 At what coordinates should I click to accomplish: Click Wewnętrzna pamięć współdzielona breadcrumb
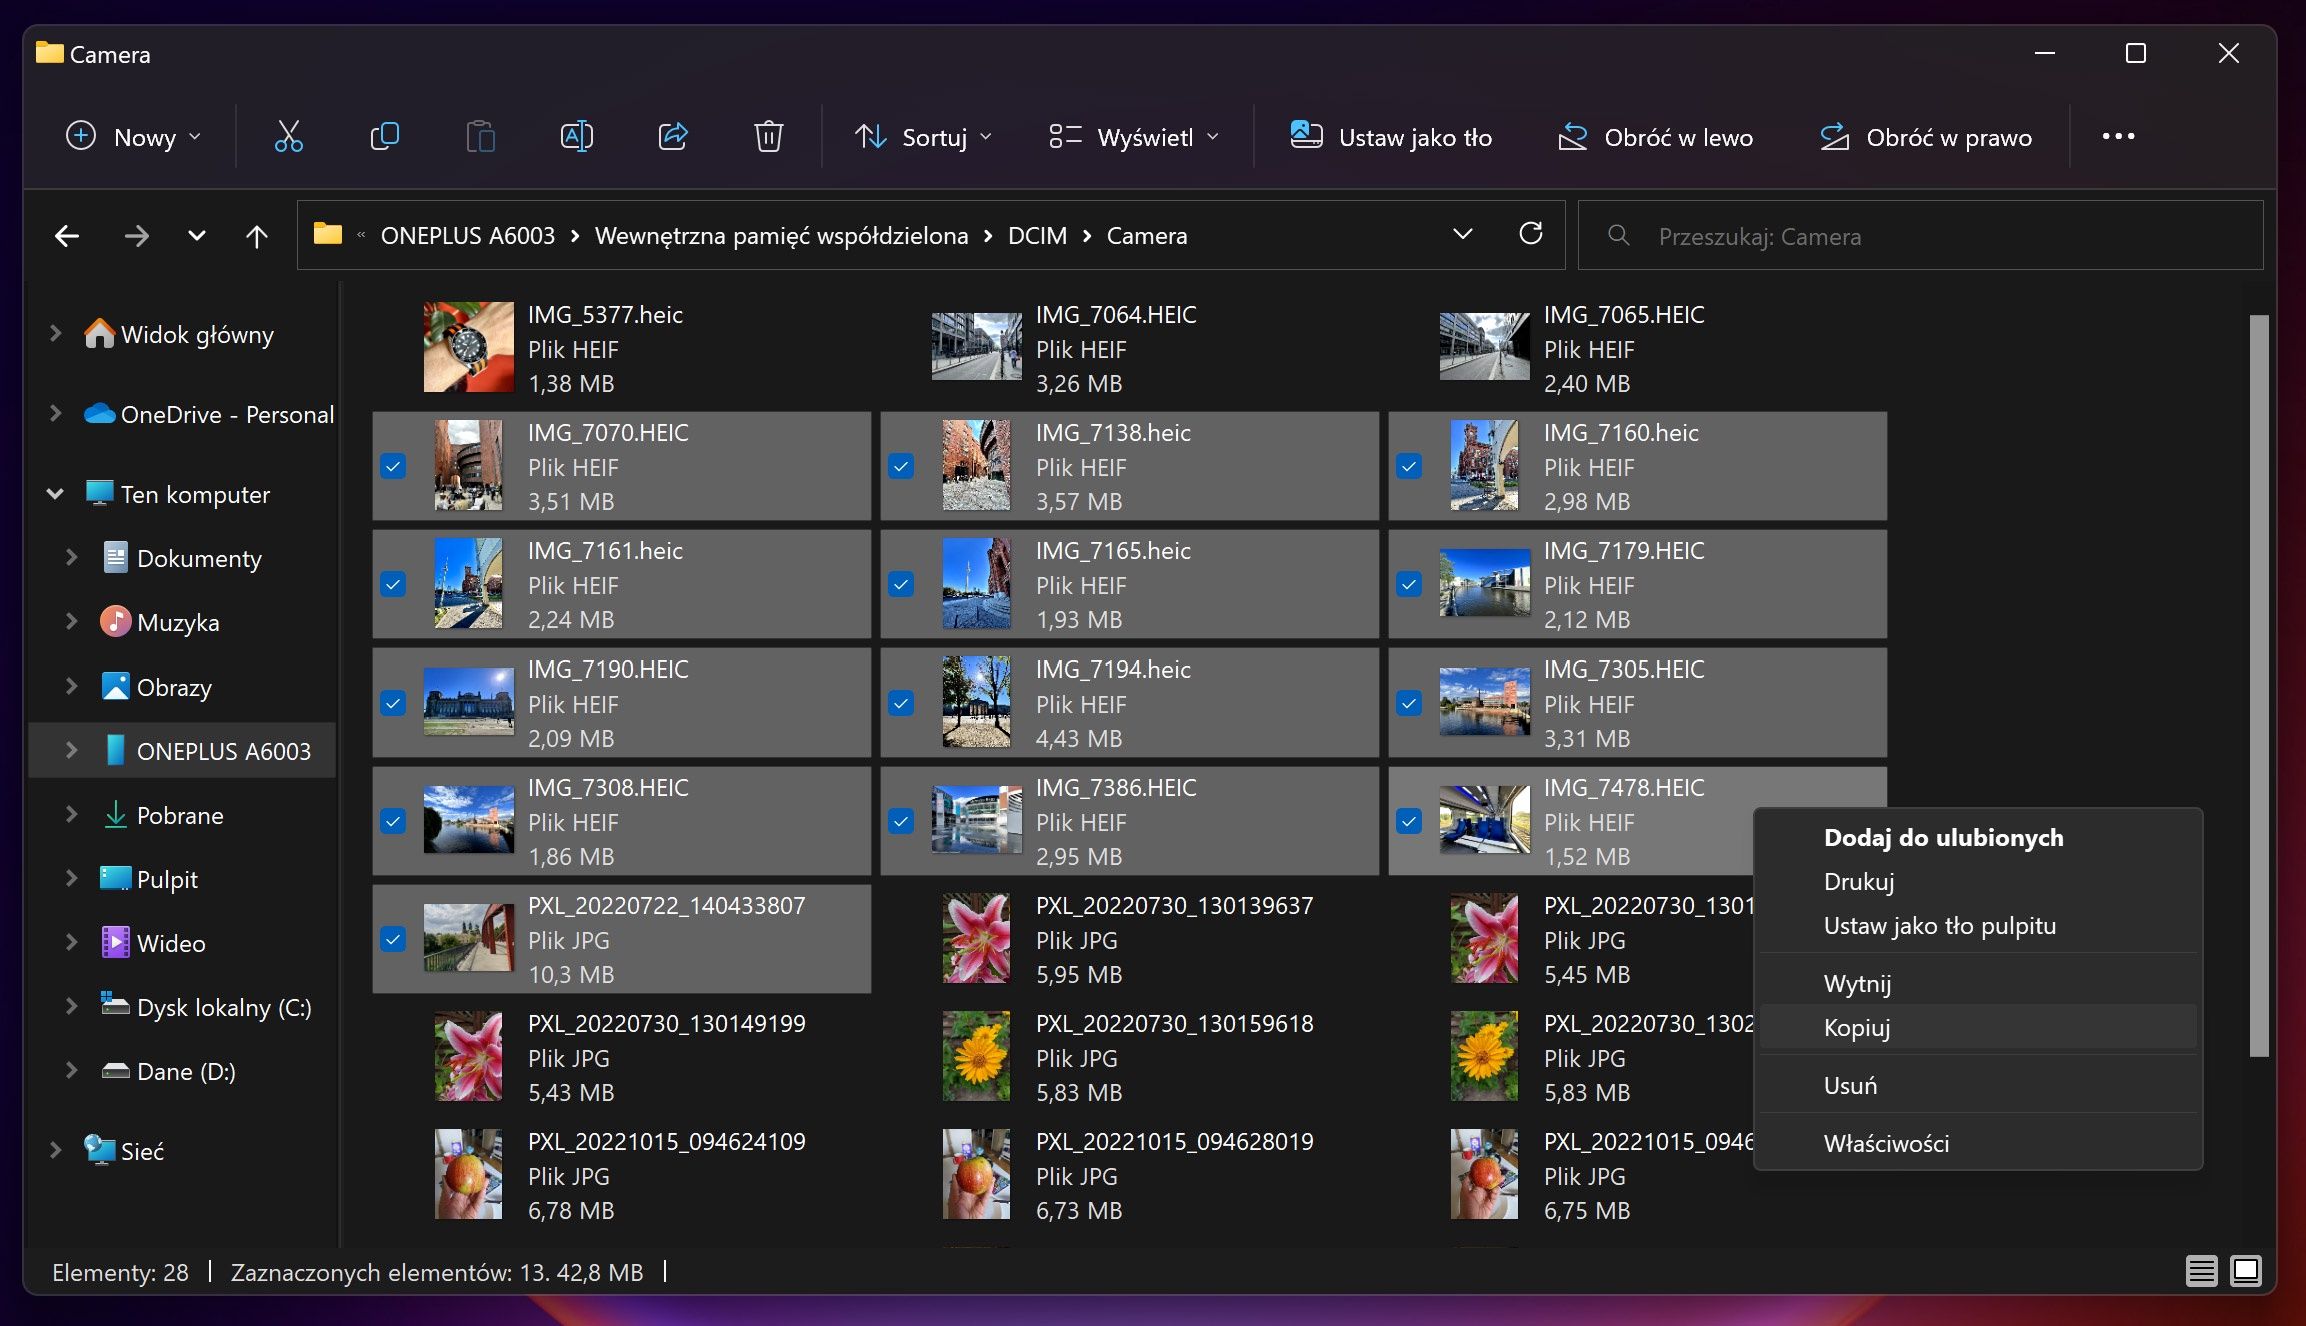click(781, 236)
